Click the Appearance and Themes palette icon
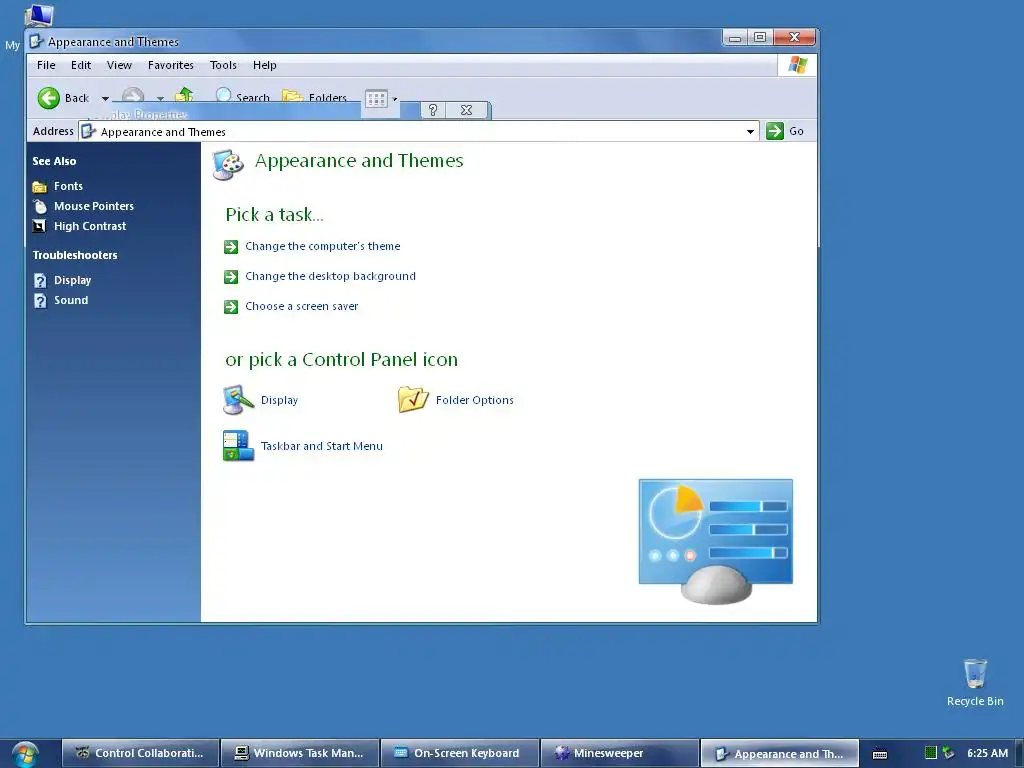The image size is (1024, 768). (x=228, y=164)
